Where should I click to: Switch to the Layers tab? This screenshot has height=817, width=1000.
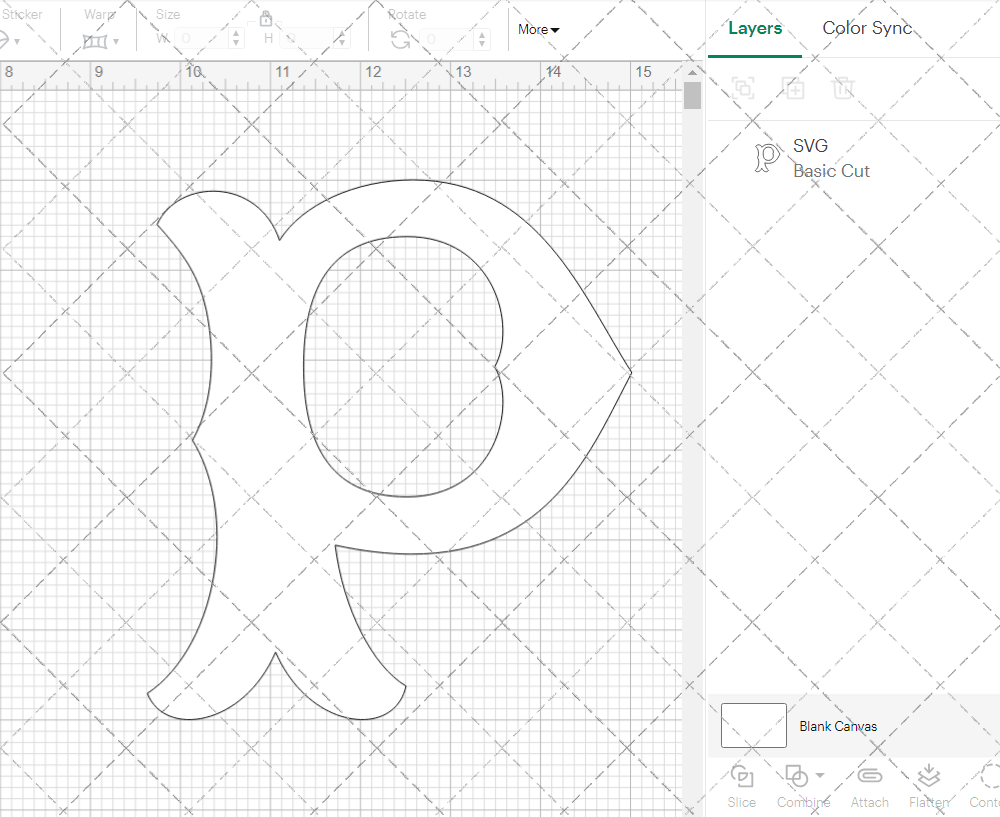(755, 28)
